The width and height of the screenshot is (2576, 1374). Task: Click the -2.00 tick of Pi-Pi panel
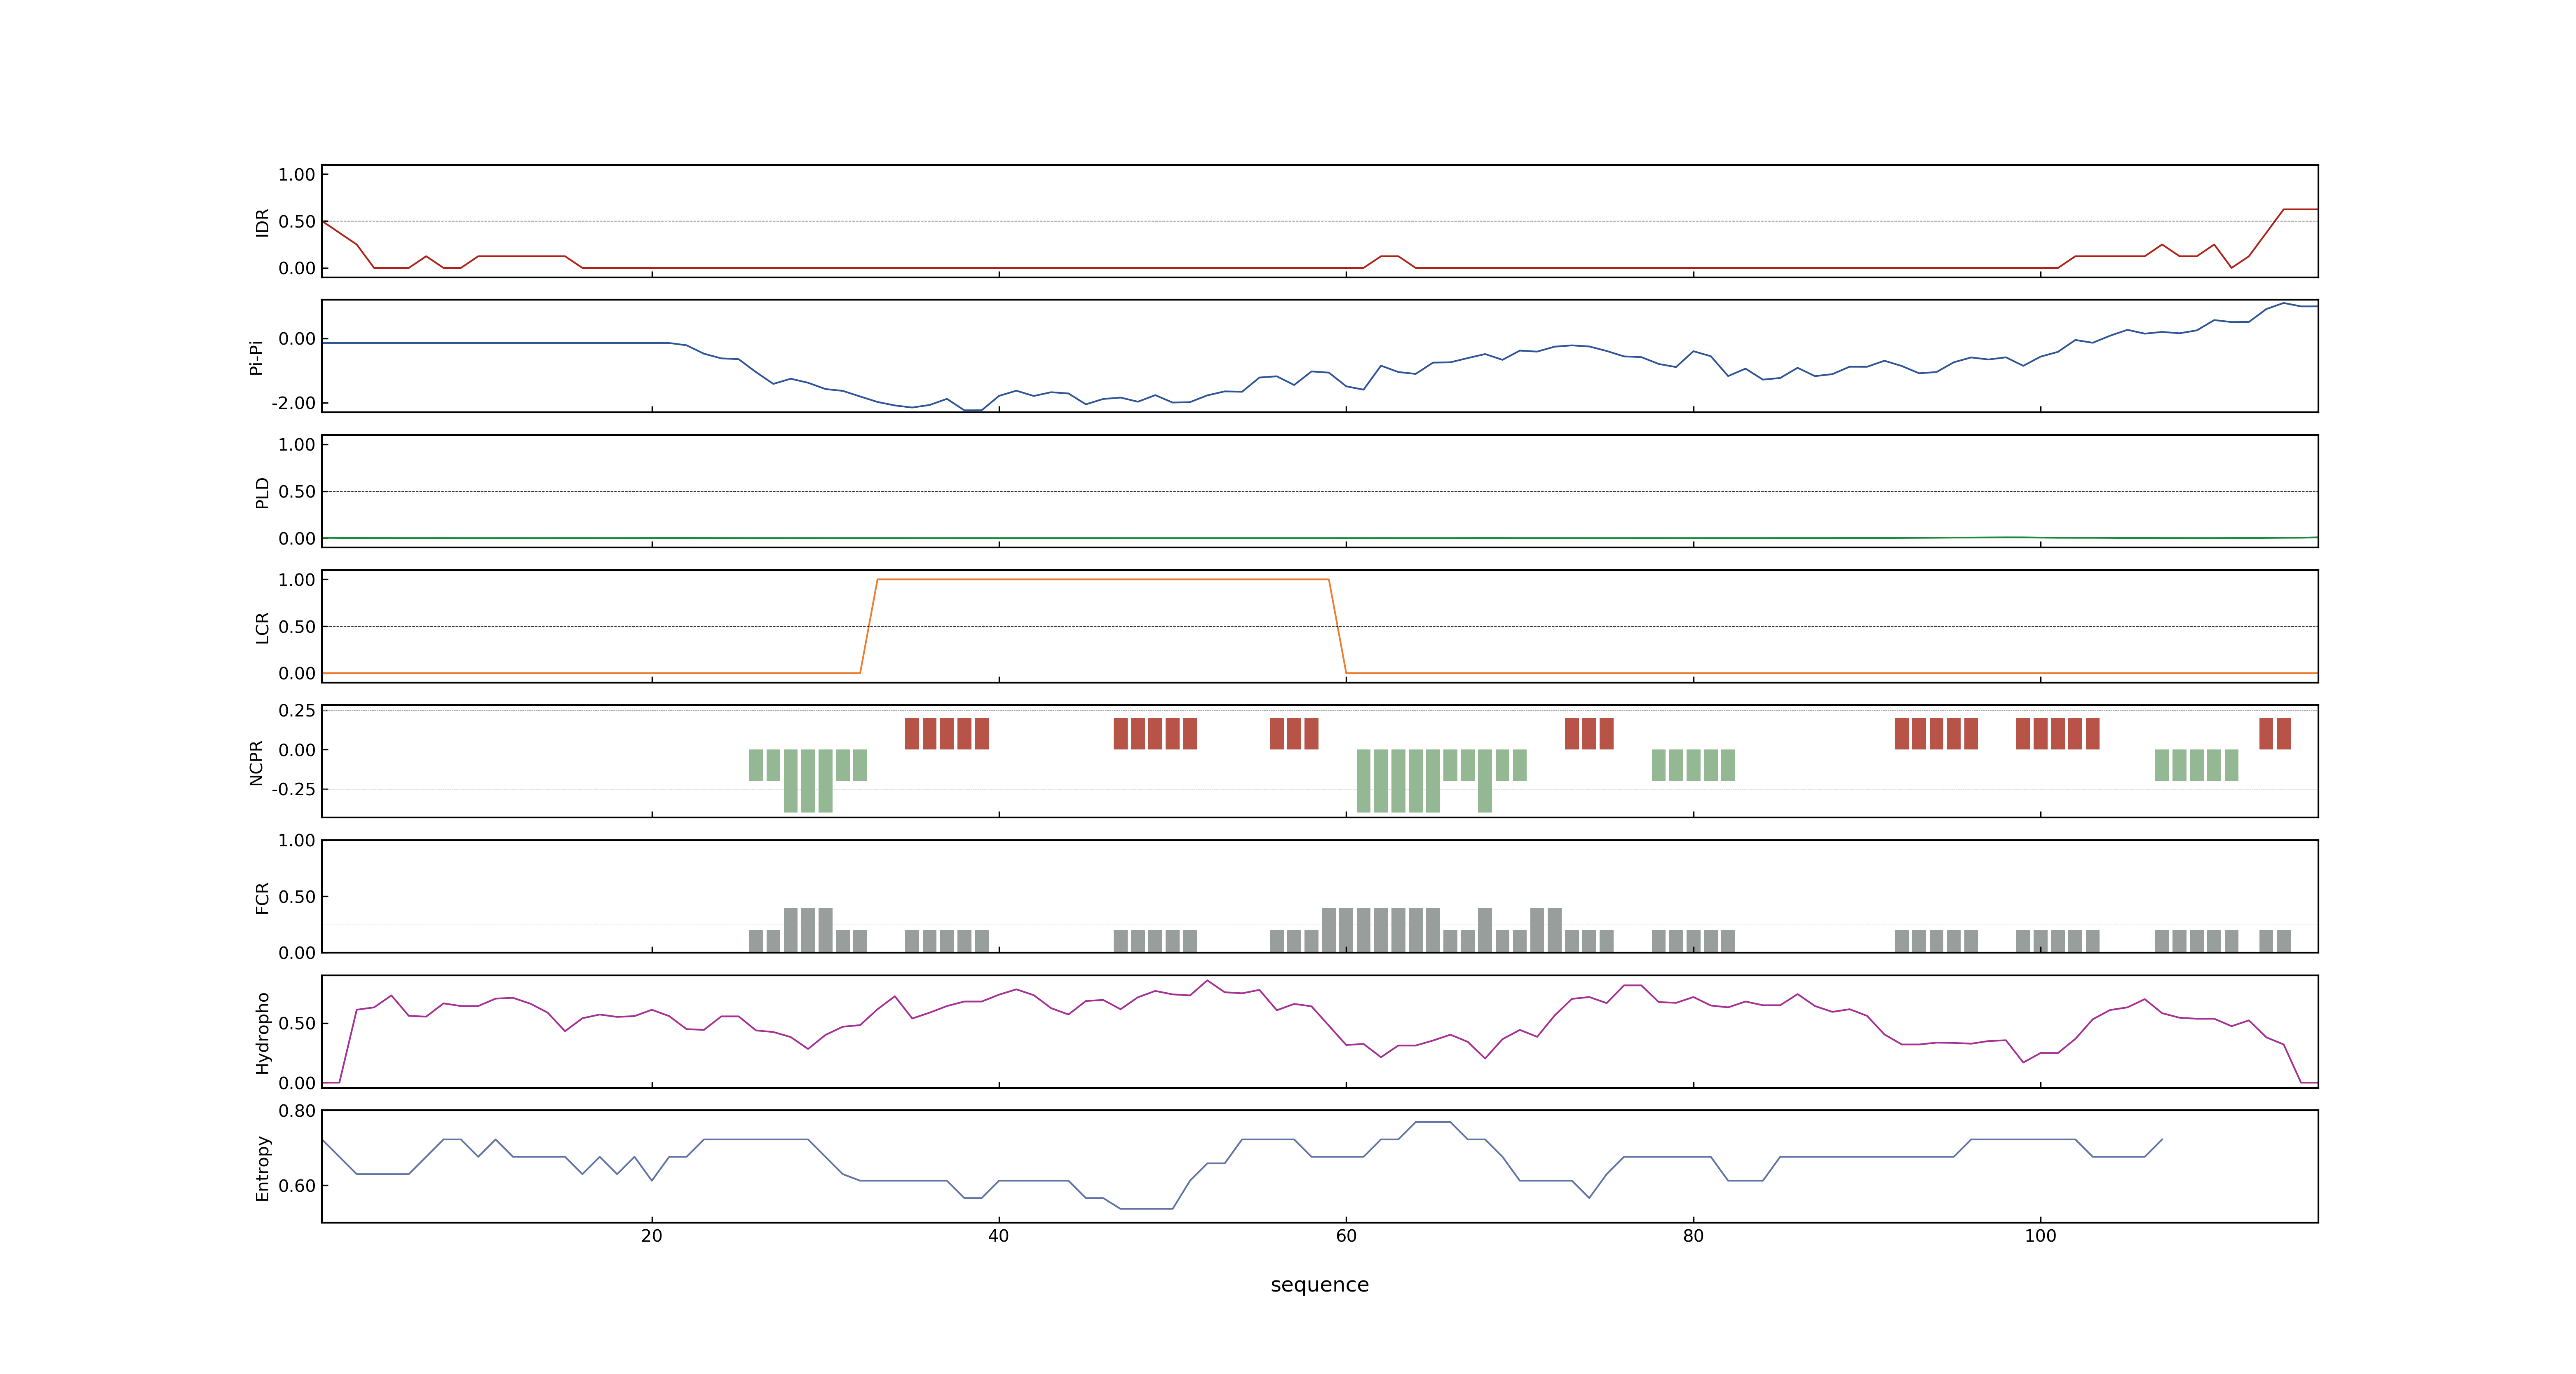coord(293,403)
